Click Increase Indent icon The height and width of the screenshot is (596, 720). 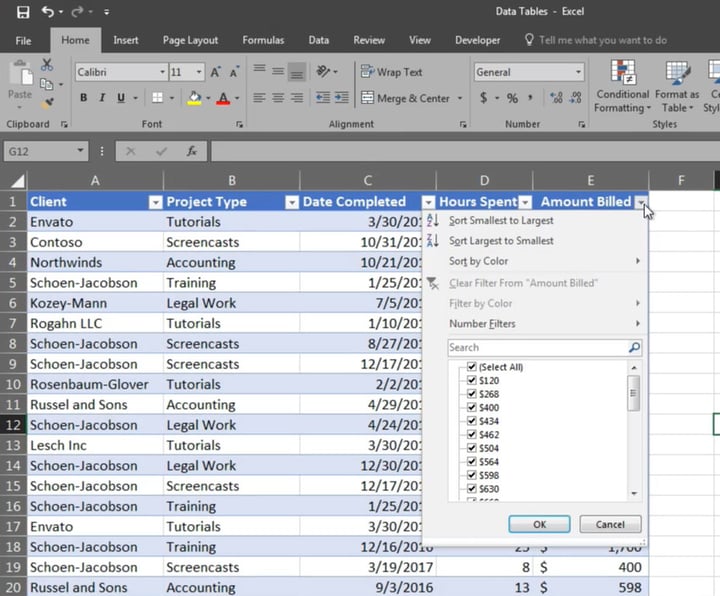(341, 97)
